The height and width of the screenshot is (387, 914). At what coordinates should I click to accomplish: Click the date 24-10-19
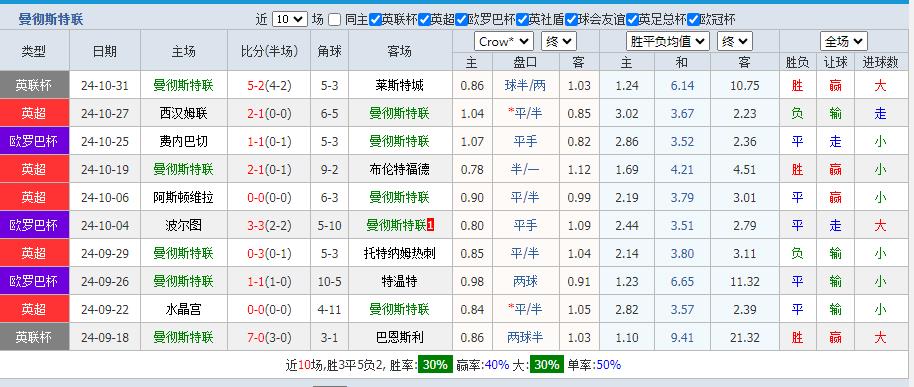pos(105,170)
